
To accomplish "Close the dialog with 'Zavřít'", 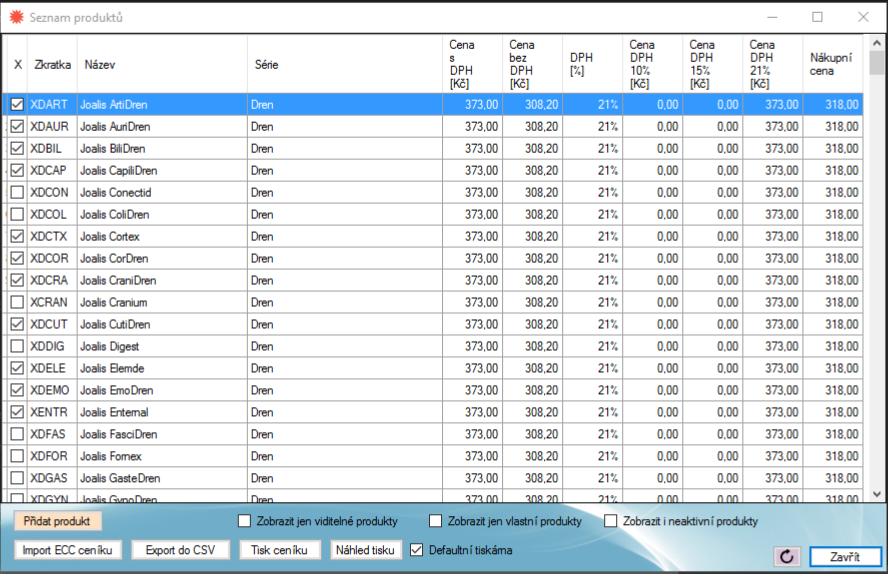I will (x=845, y=557).
